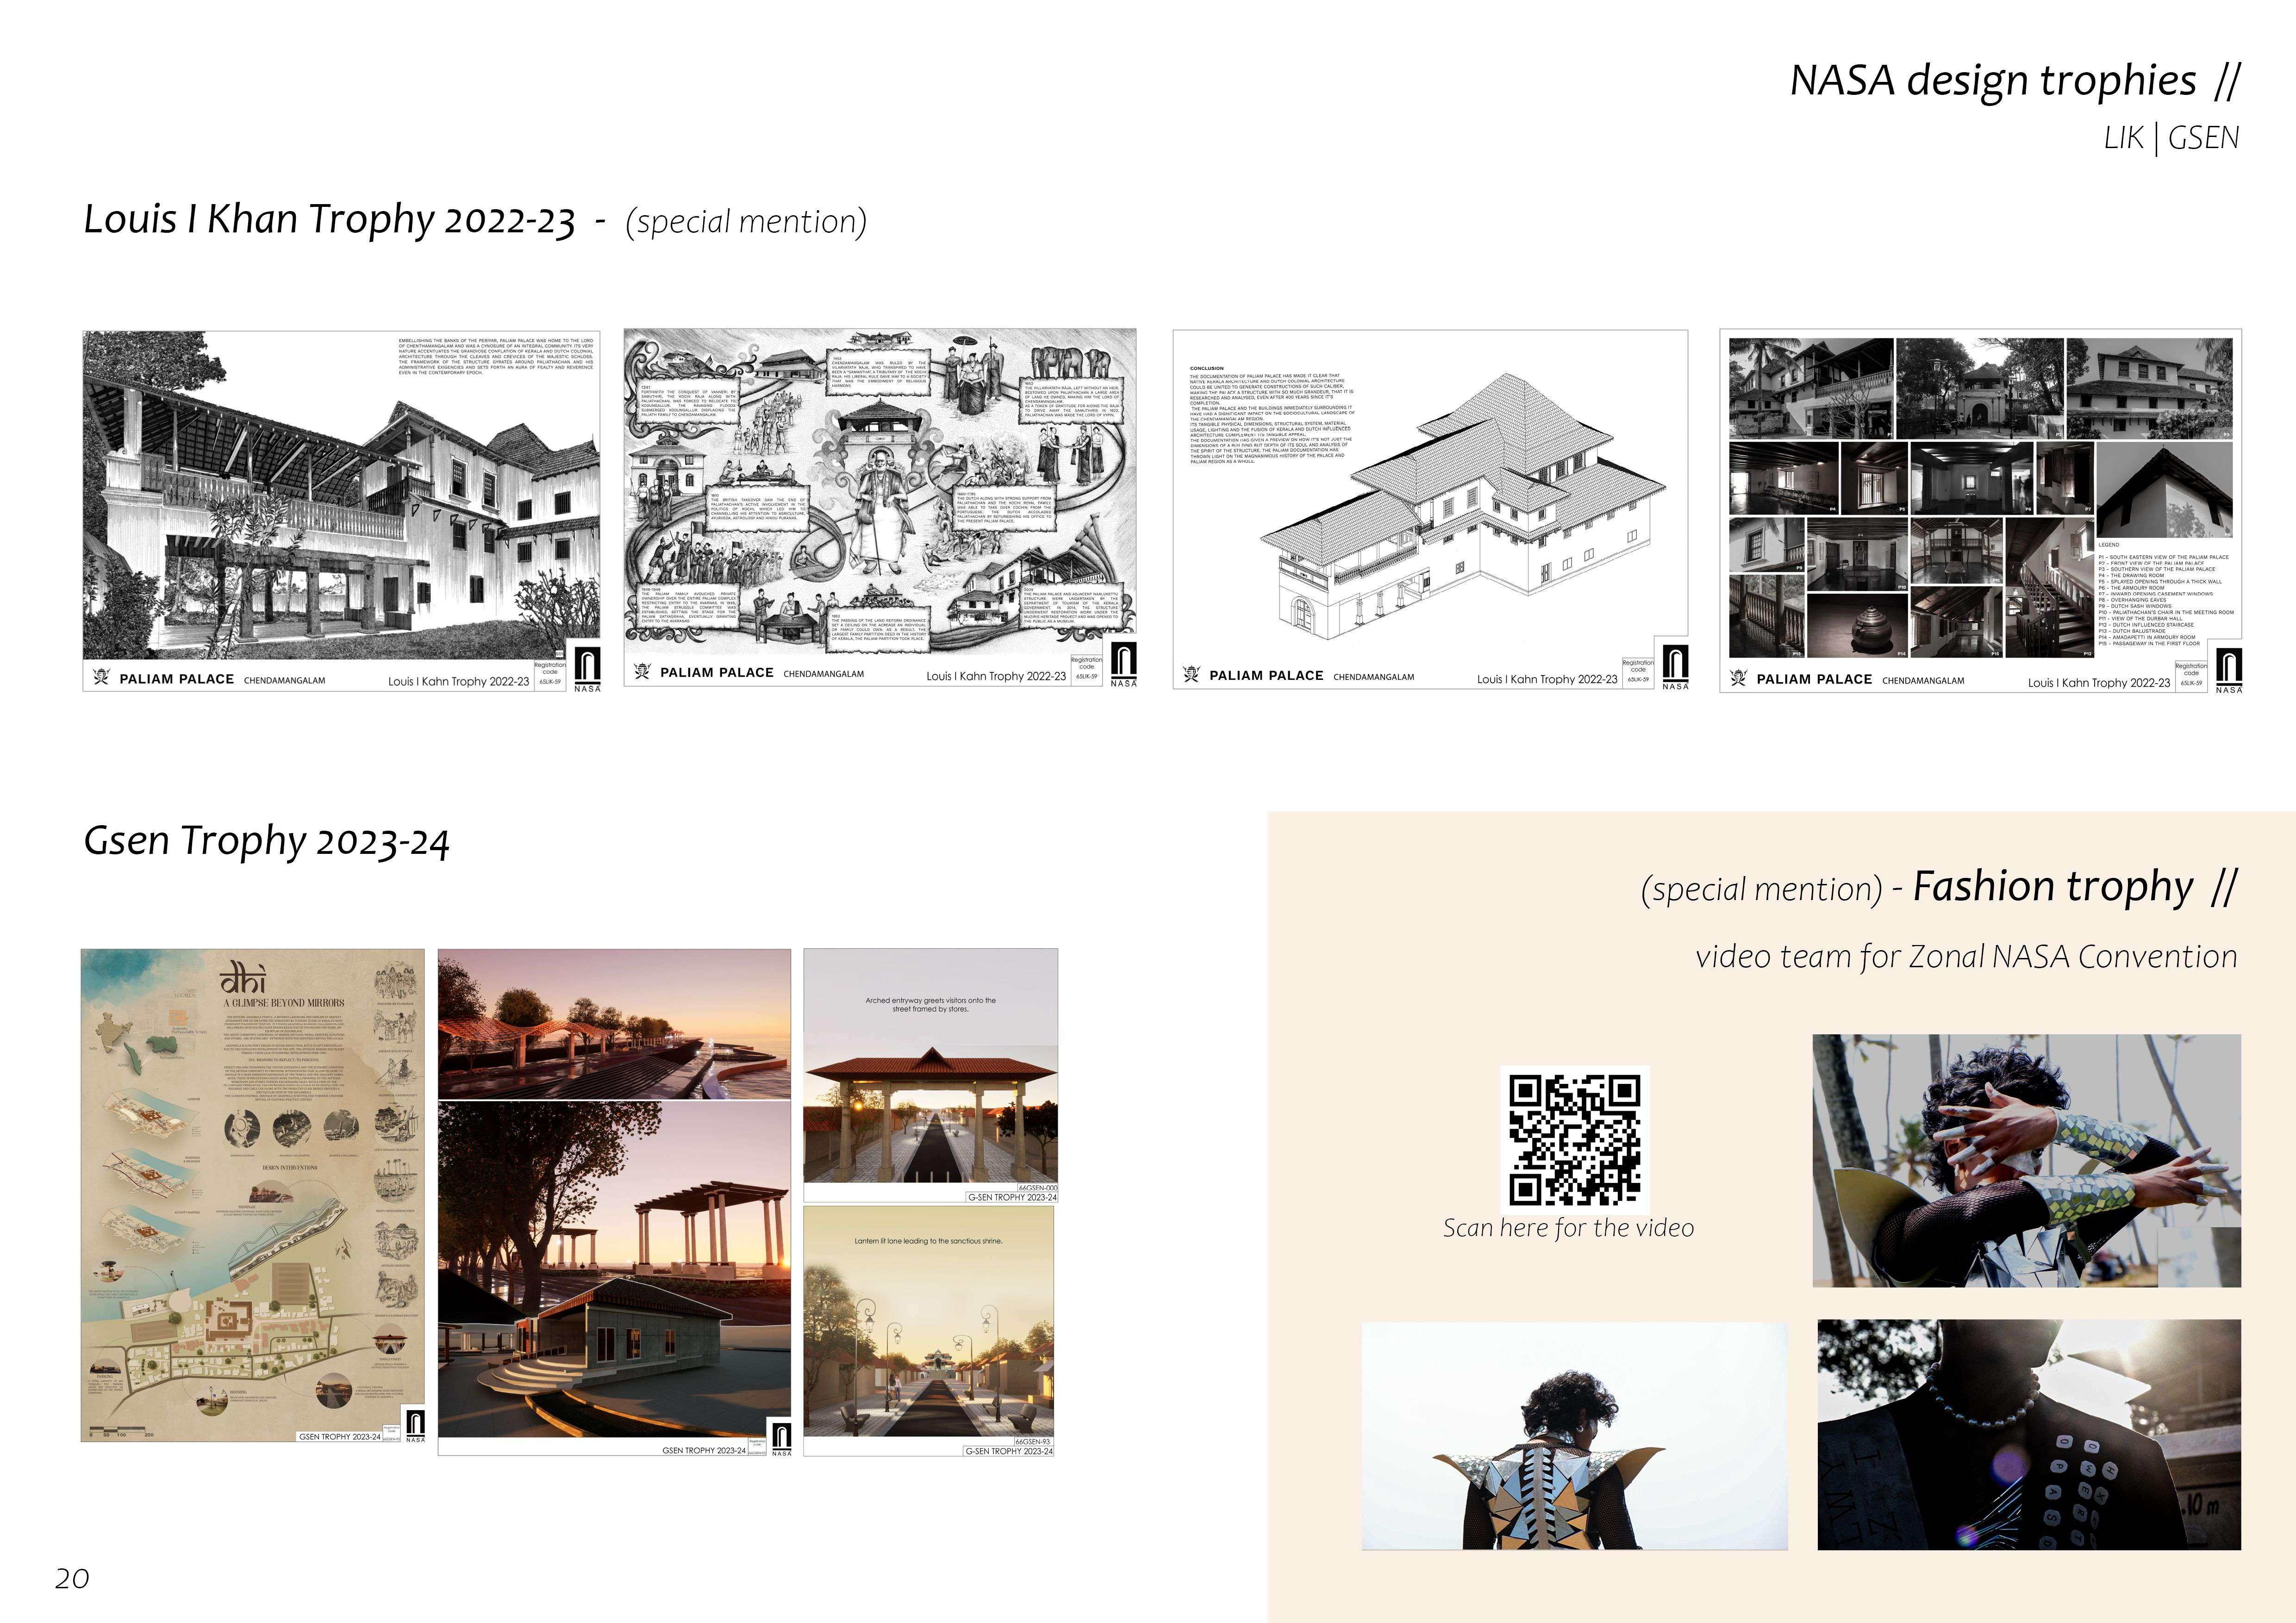
Task: Click the 'Scan here for the video' text
Action: coord(1568,1228)
